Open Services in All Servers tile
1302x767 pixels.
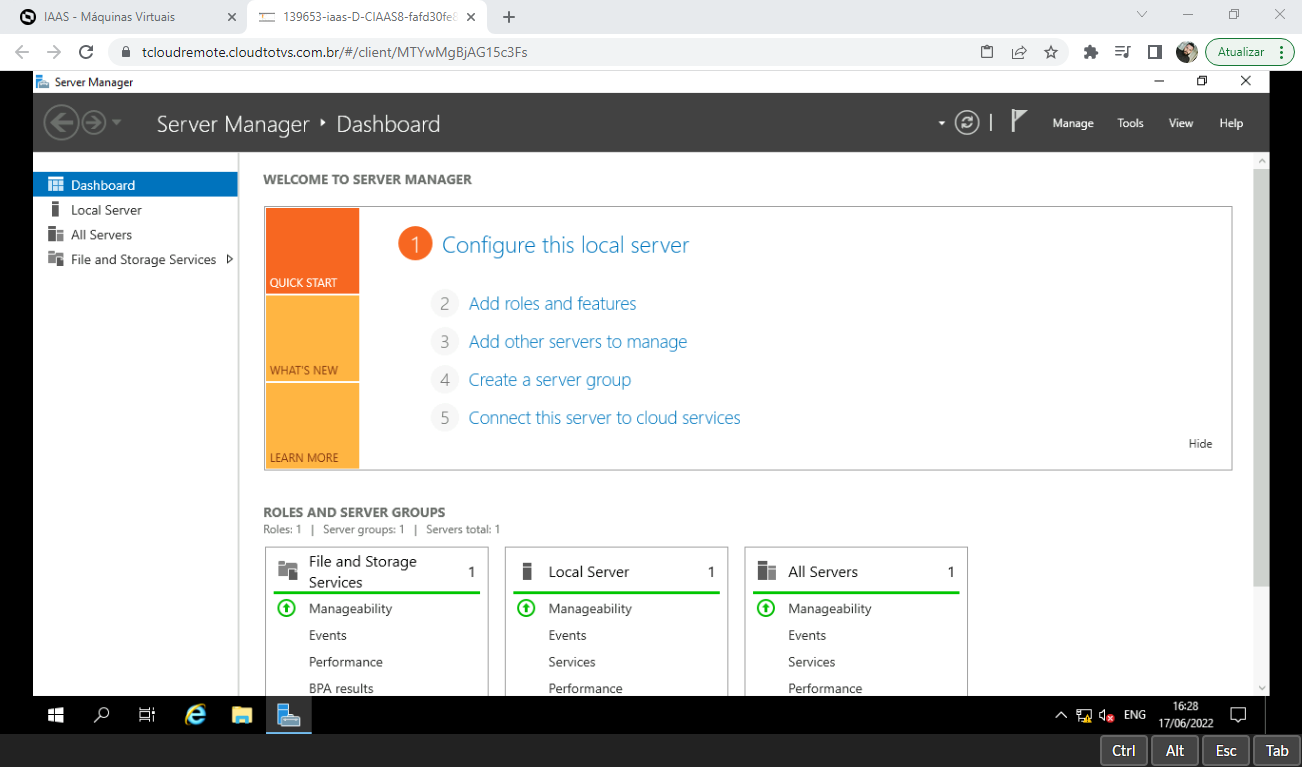click(812, 662)
